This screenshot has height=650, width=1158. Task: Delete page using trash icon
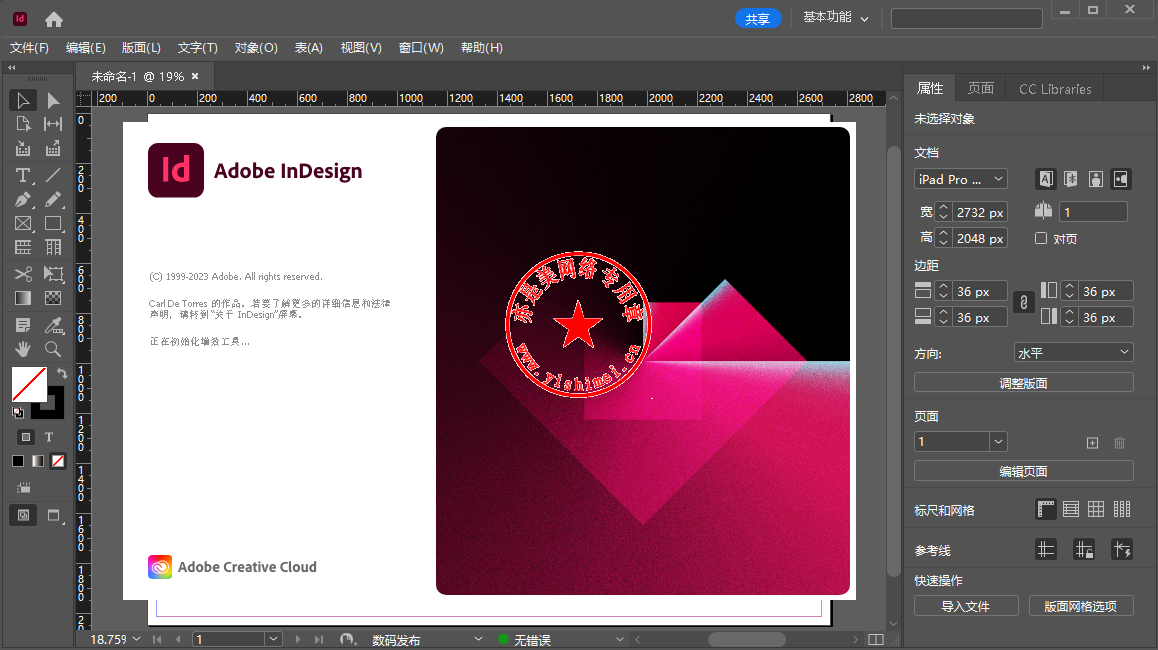[1120, 442]
